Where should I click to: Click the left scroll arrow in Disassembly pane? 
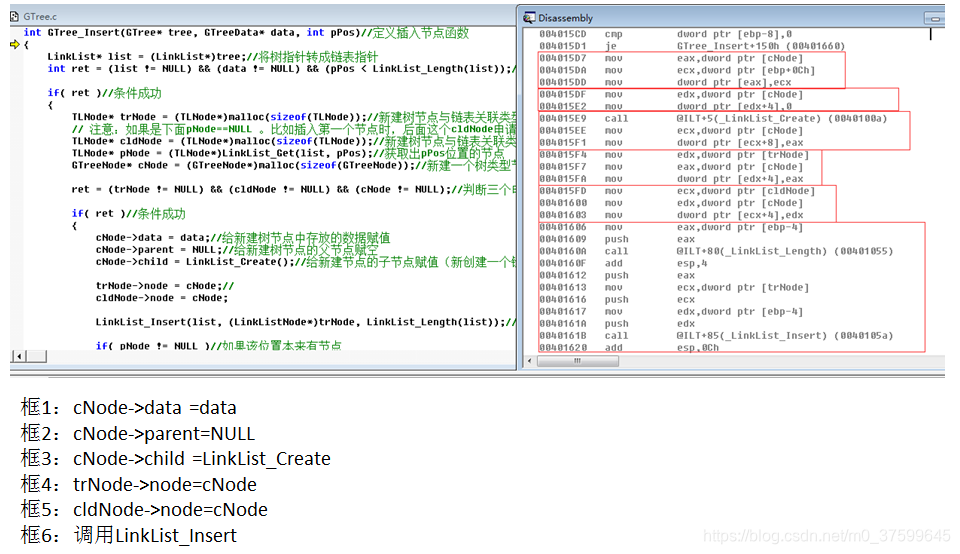[x=530, y=361]
